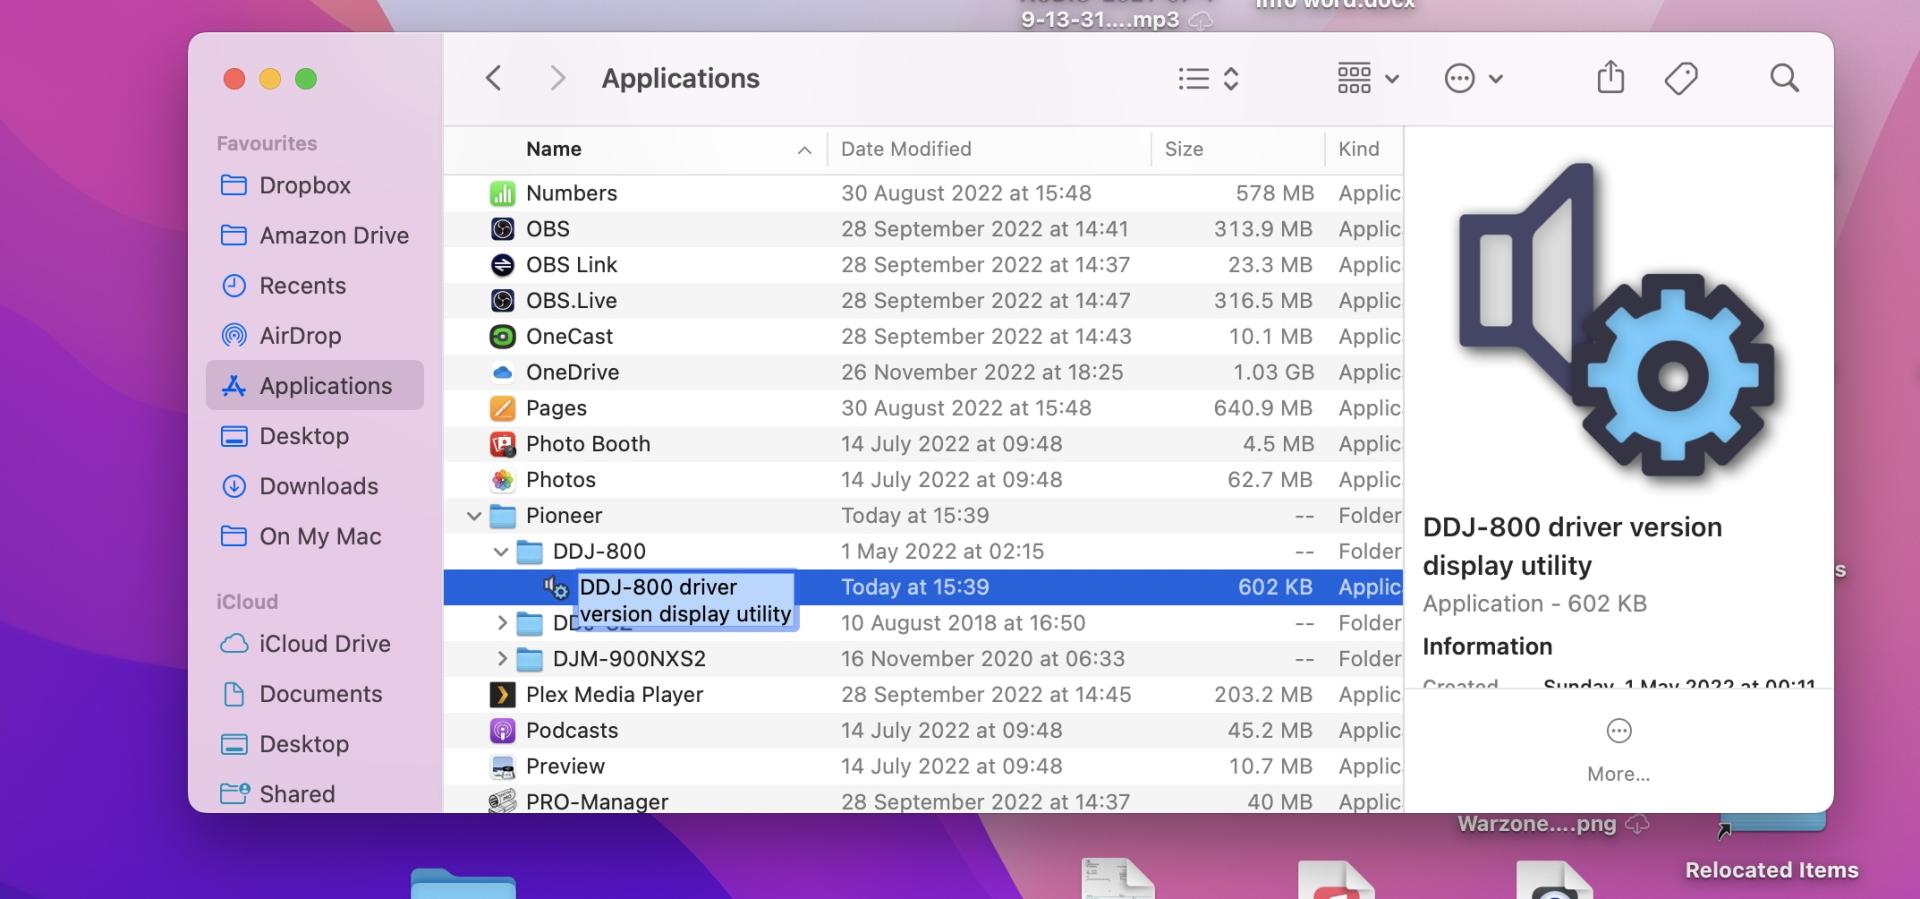Sort by the Name column header

click(x=553, y=149)
